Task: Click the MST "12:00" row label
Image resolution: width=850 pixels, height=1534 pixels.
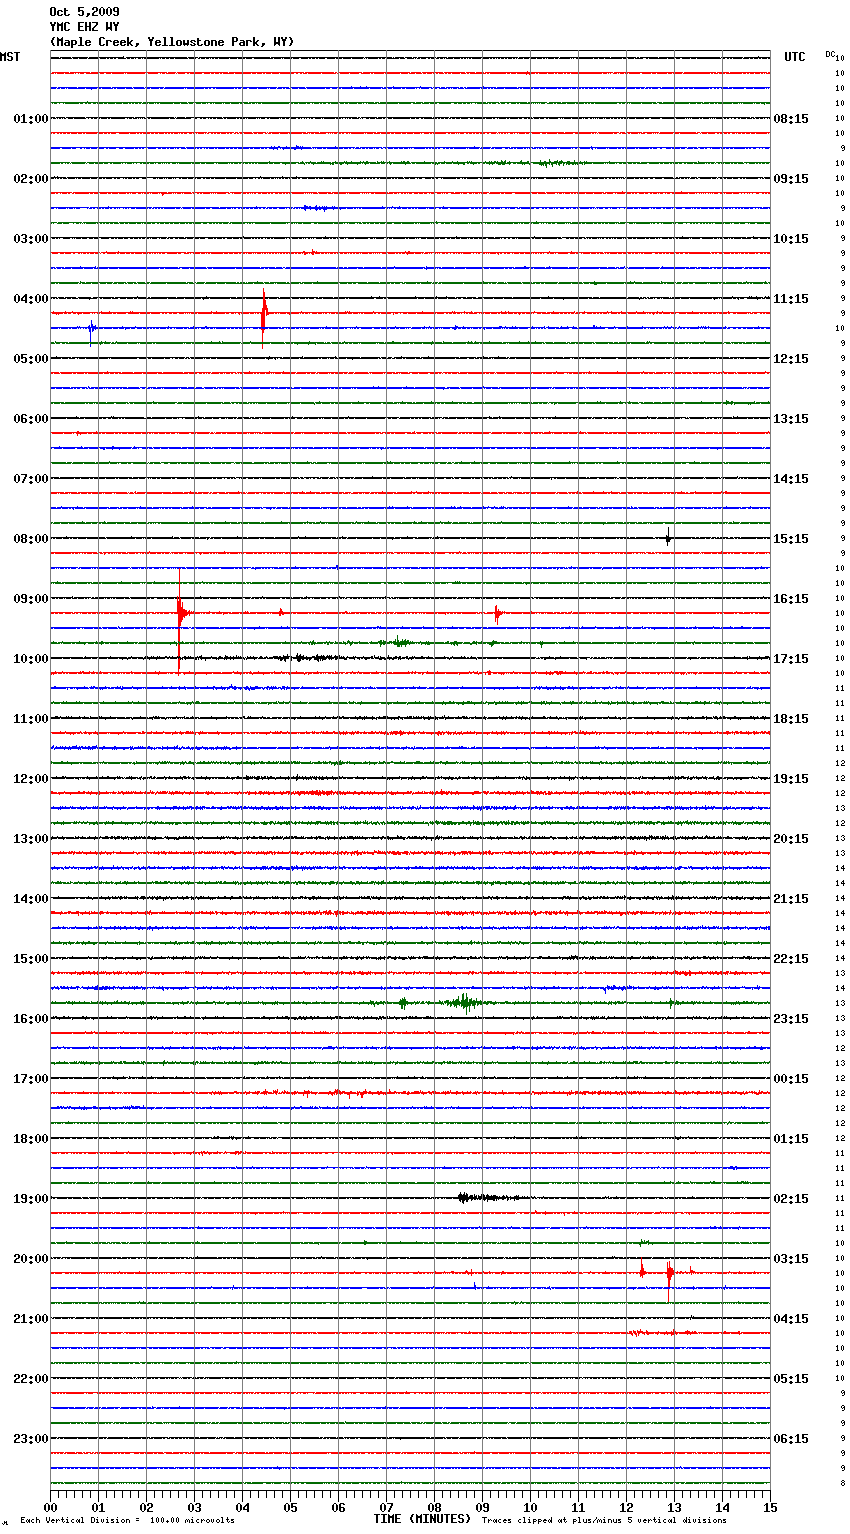Action: tap(31, 779)
